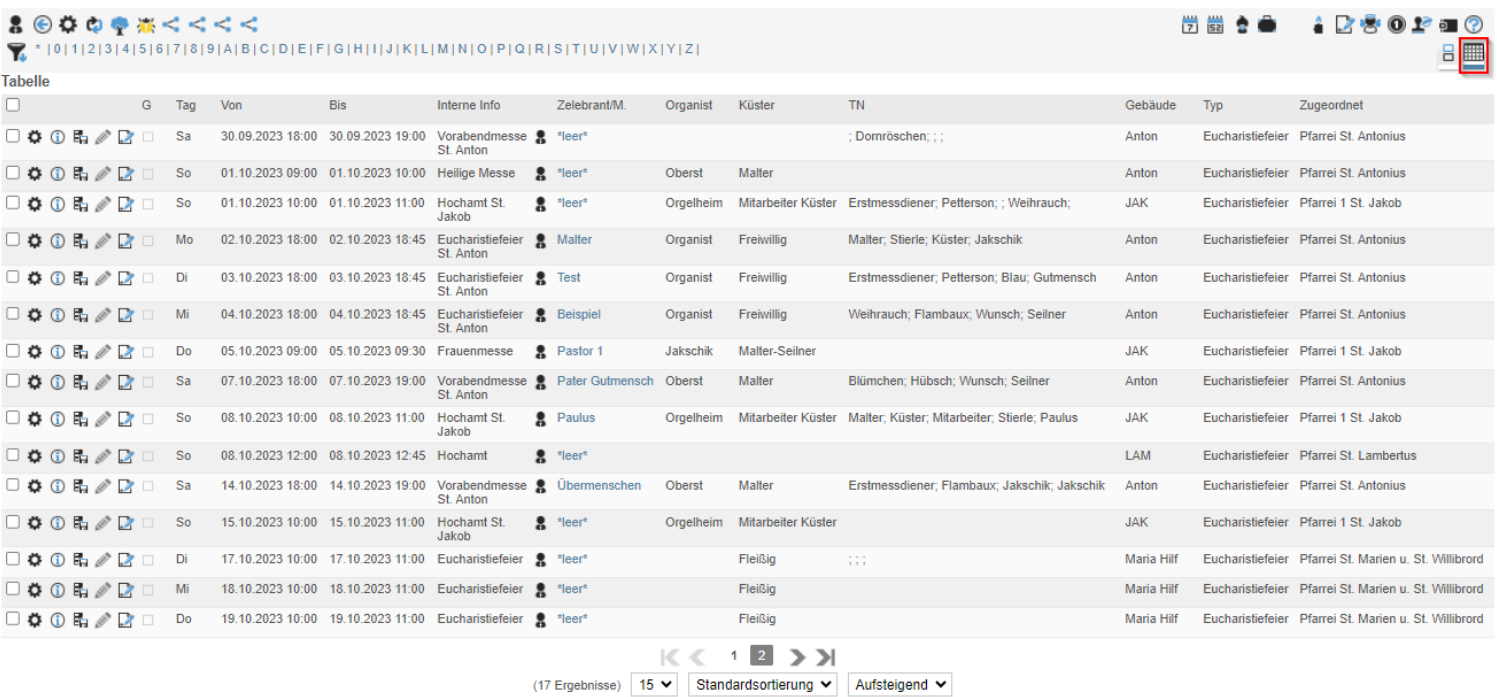
Task: Click gear icon in the Frauenmesse row
Action: point(34,352)
